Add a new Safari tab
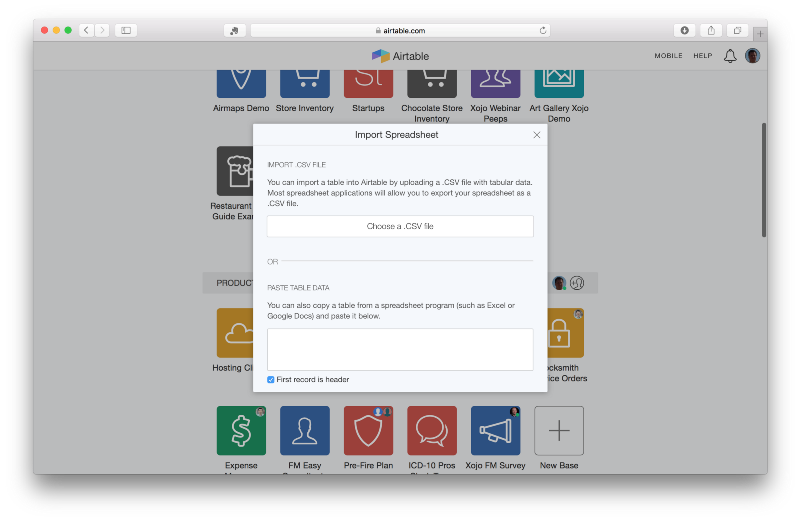The width and height of the screenshot is (800, 520). point(760,34)
